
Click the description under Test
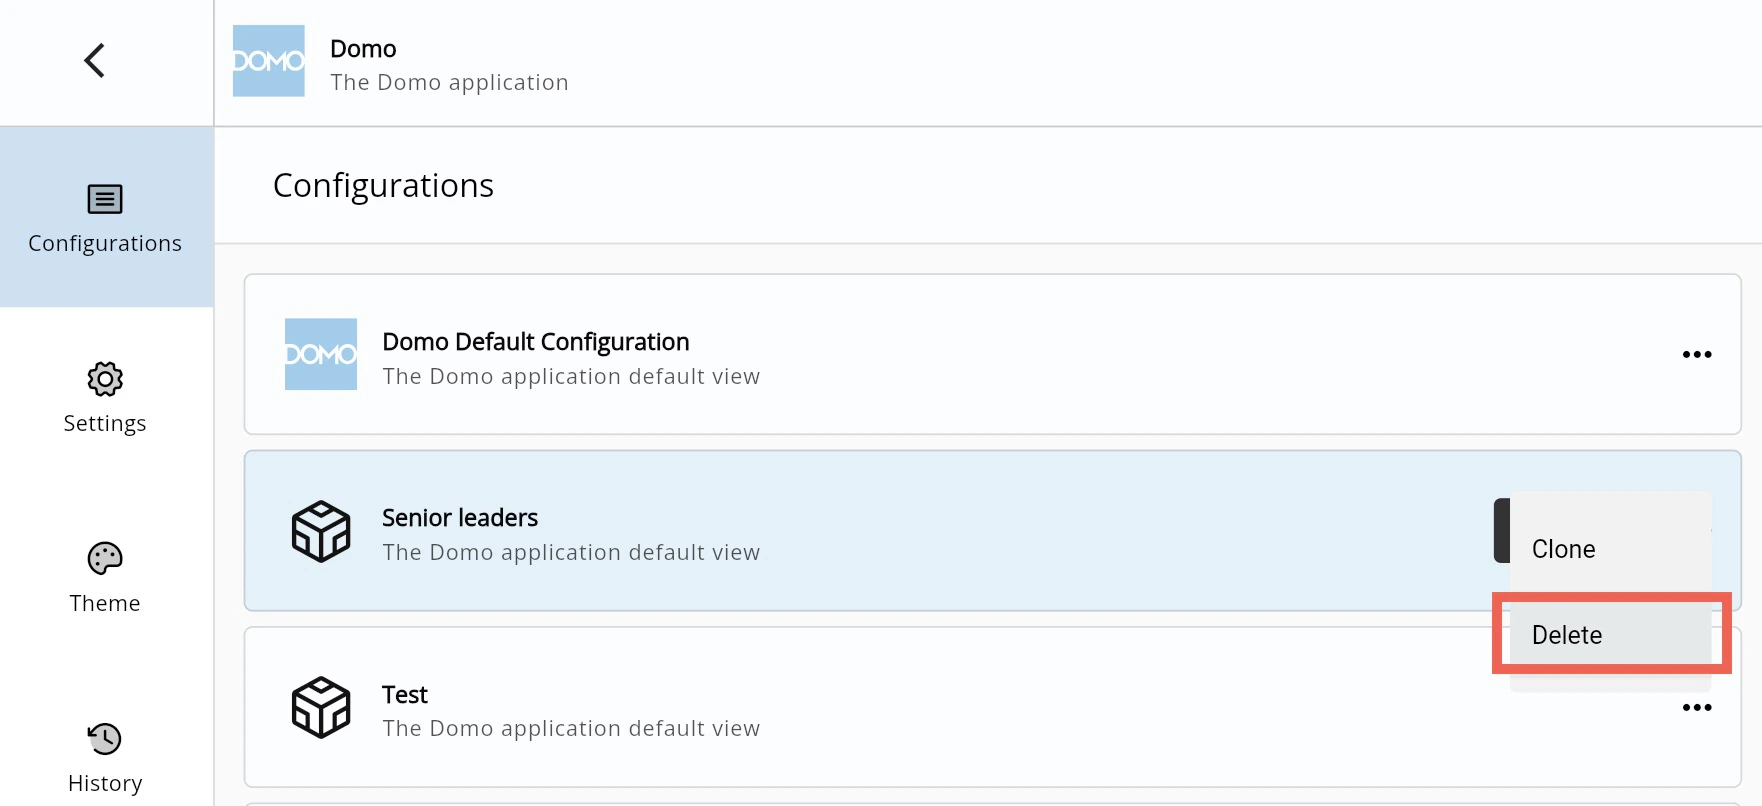click(x=571, y=729)
